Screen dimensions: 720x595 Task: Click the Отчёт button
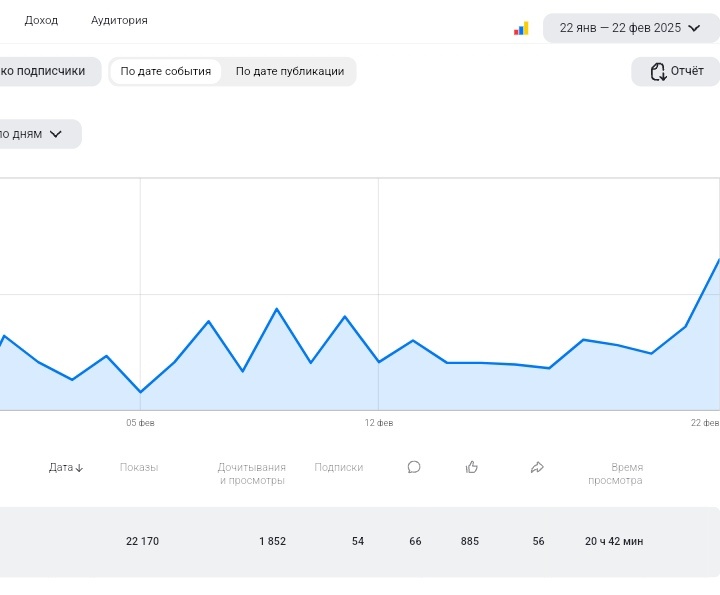pos(675,71)
